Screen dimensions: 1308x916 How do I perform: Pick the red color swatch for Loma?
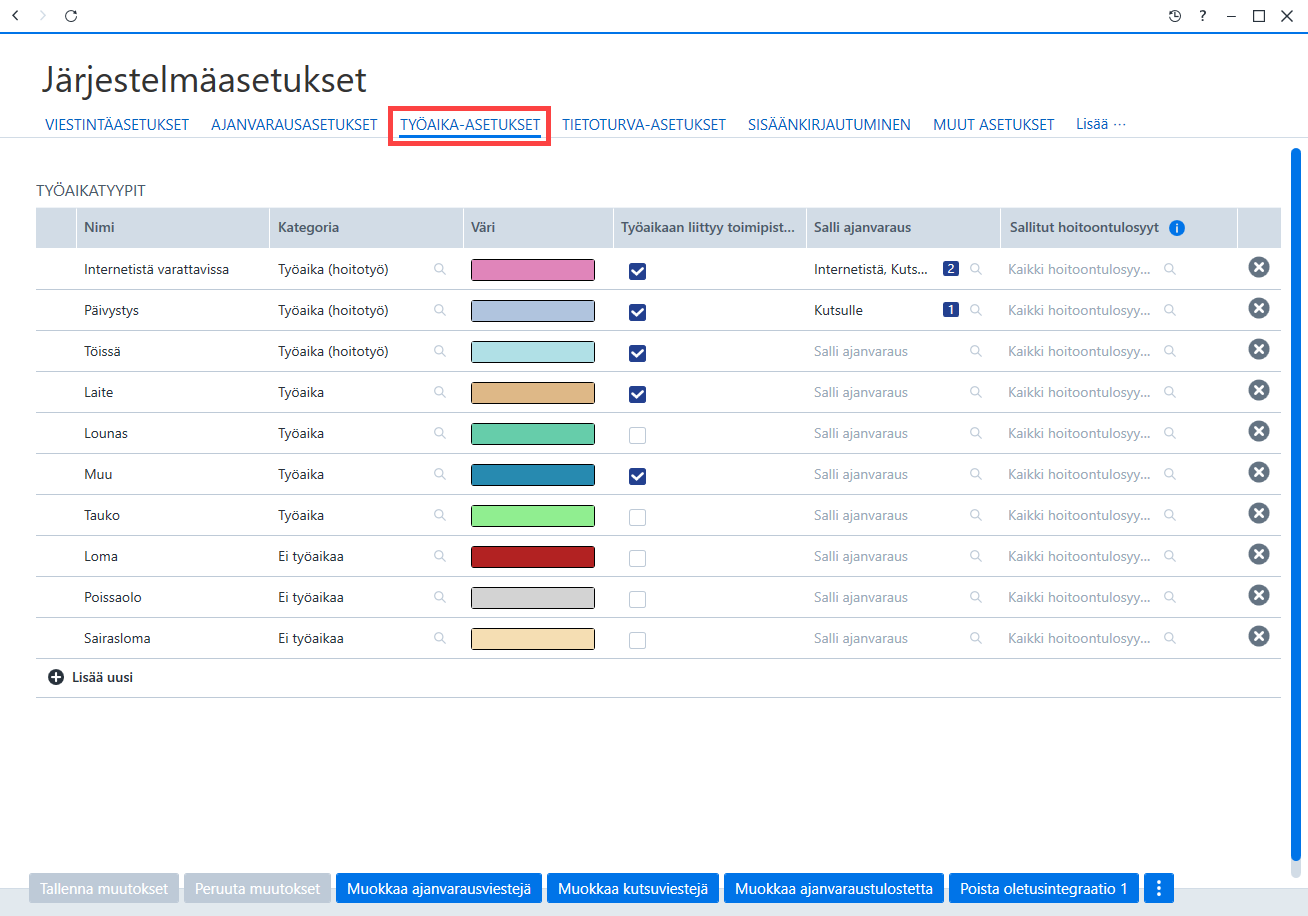(x=533, y=557)
